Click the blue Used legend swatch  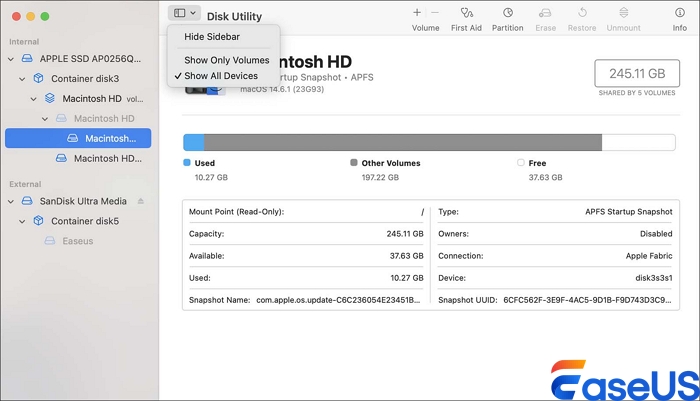click(187, 163)
